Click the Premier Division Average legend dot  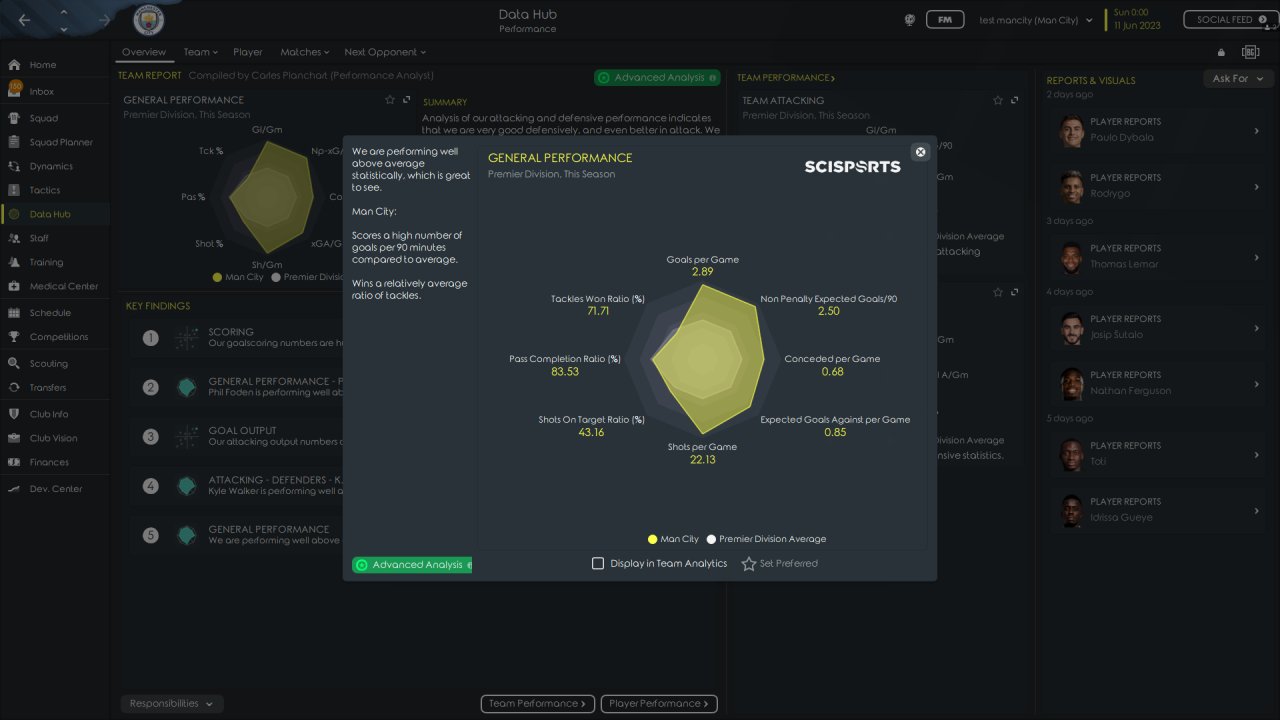click(711, 539)
